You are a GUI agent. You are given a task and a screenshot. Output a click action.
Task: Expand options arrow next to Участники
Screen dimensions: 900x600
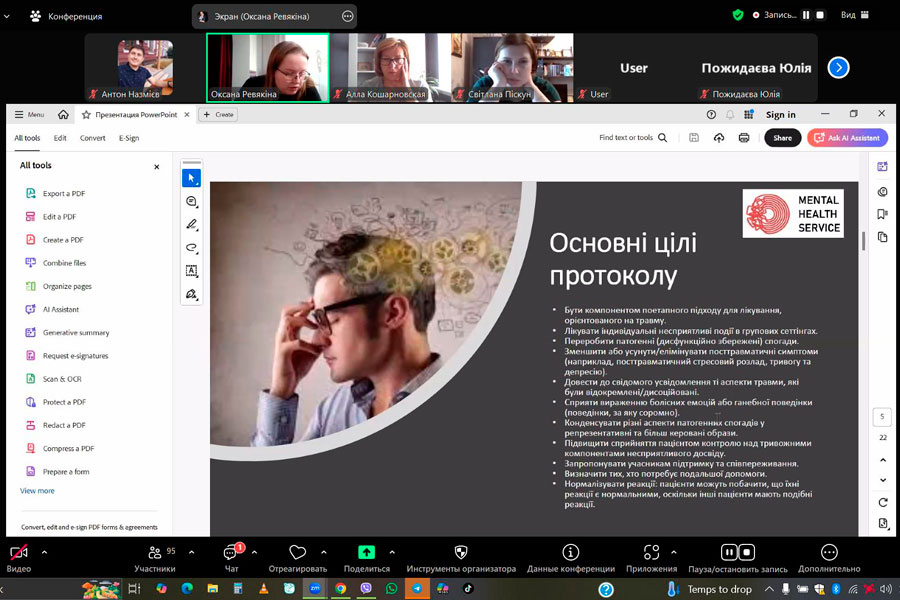click(191, 552)
